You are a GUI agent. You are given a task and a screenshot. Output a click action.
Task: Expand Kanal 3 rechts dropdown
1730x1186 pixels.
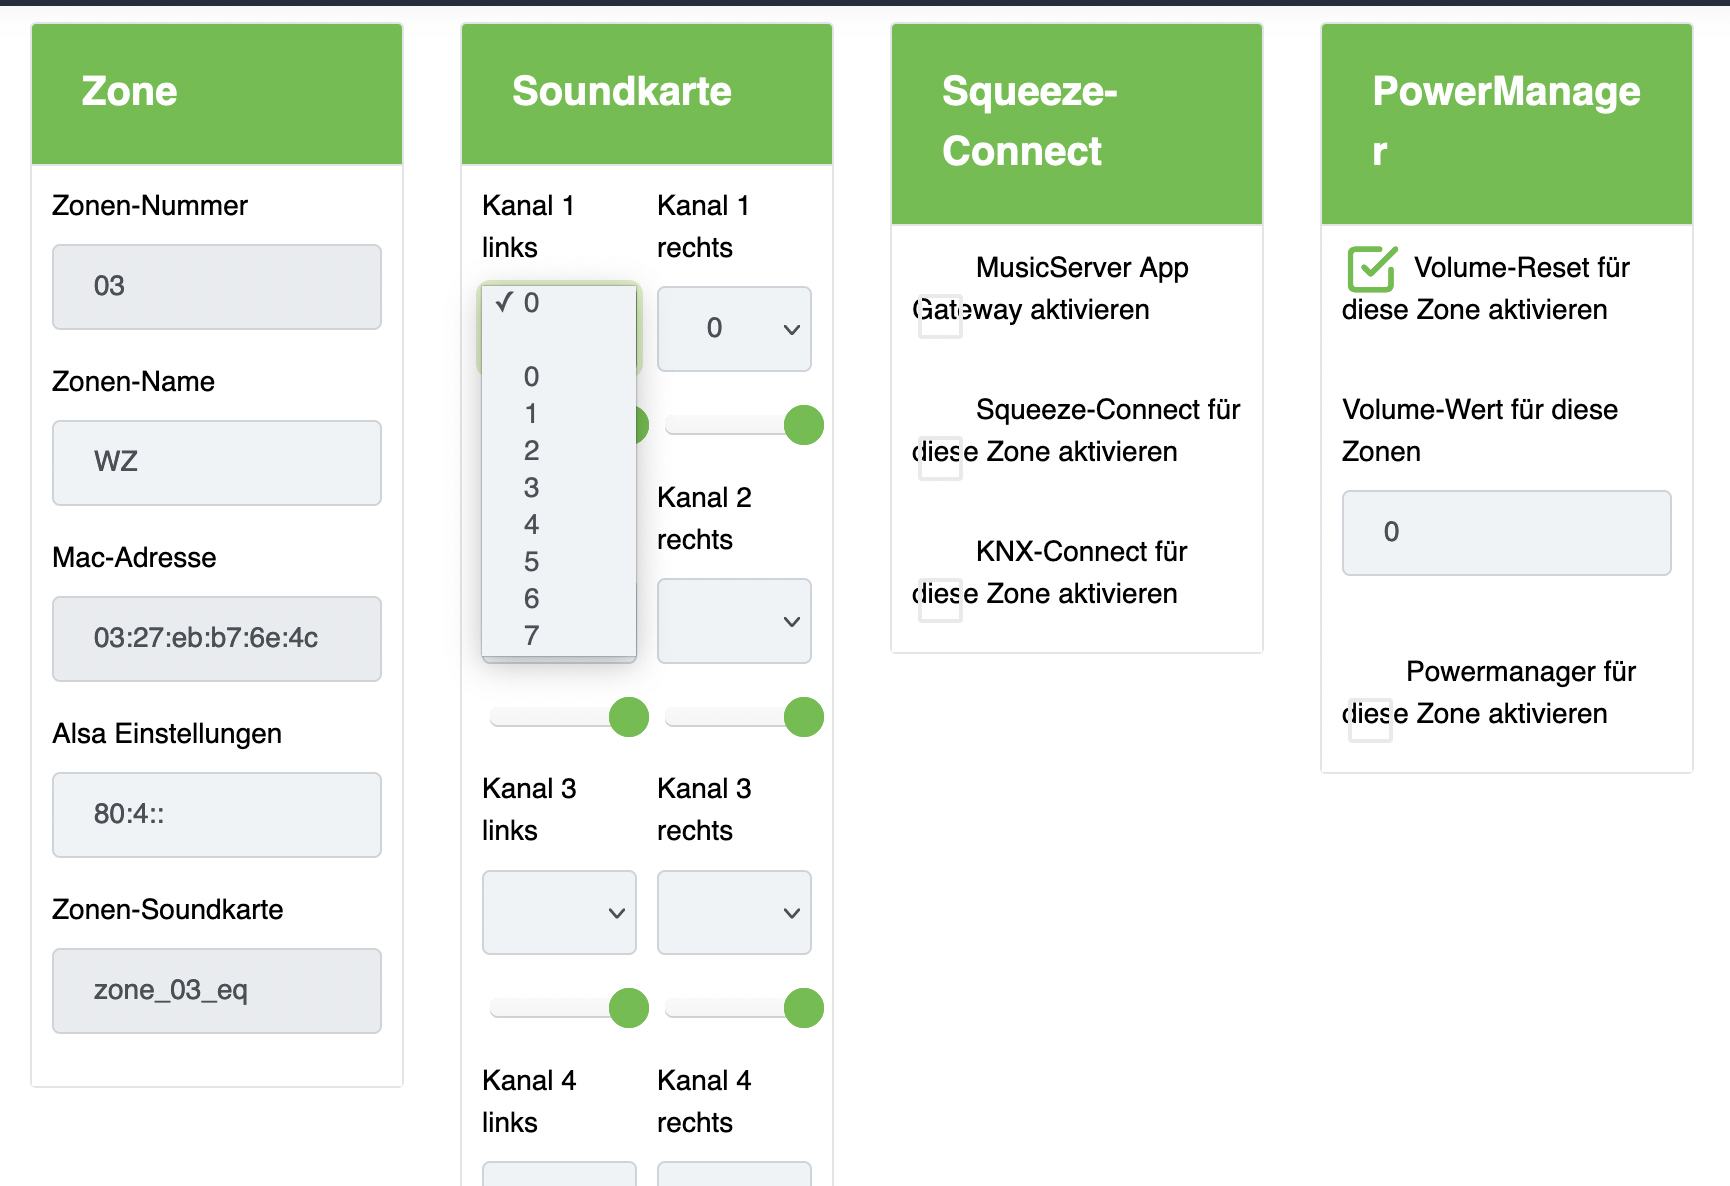pos(734,912)
